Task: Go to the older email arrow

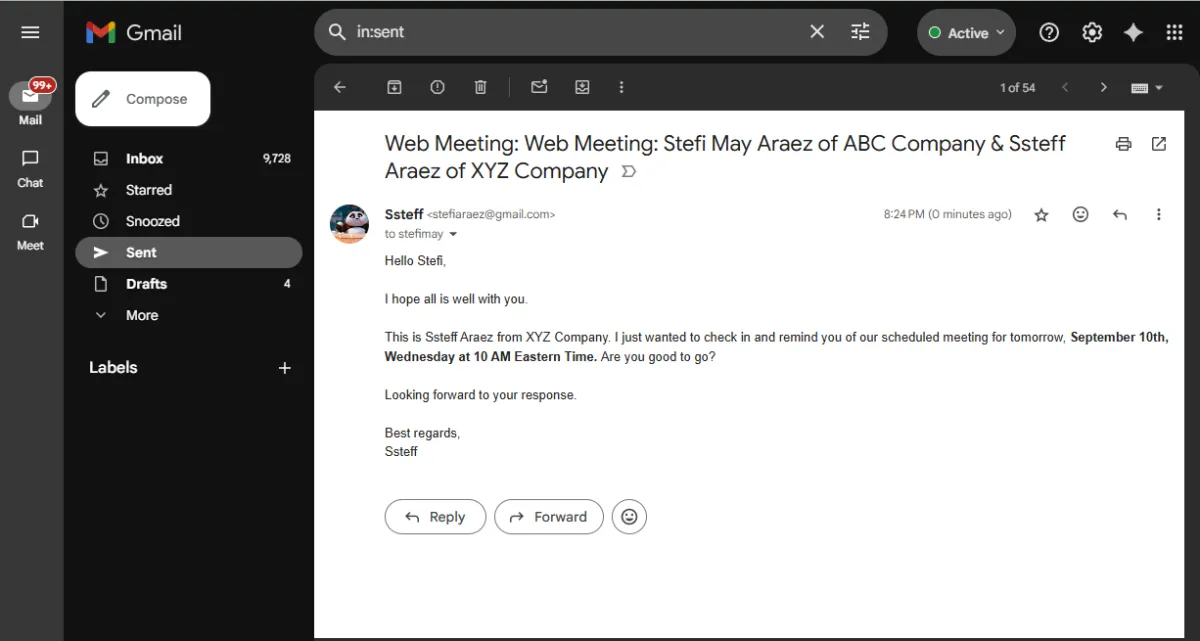Action: (1103, 87)
